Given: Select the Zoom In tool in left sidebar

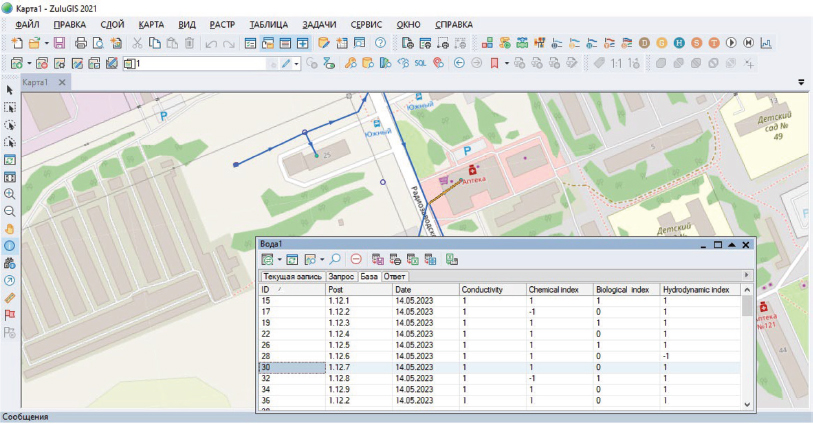Looking at the screenshot, I should tap(10, 193).
